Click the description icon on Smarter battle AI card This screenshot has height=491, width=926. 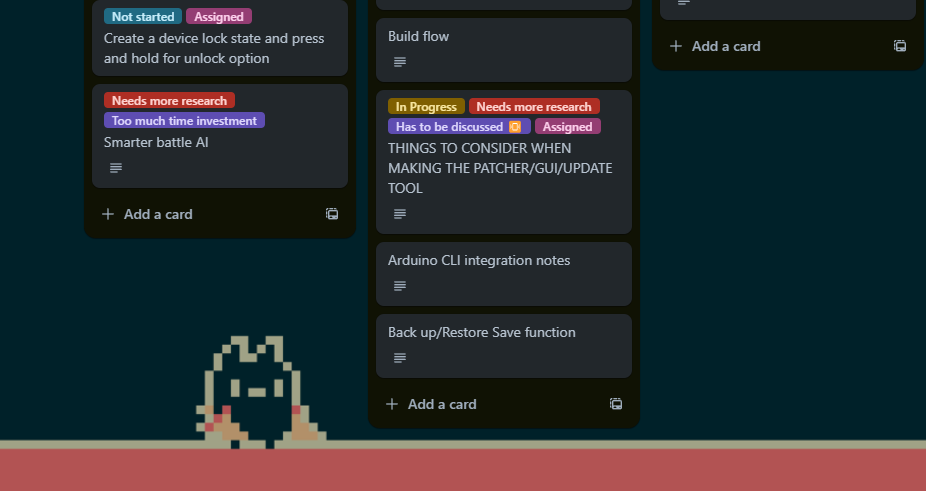(116, 168)
